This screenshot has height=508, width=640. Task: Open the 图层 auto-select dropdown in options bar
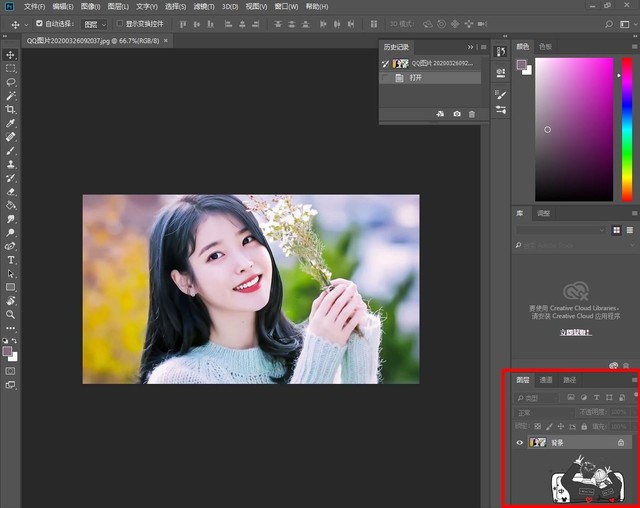96,23
